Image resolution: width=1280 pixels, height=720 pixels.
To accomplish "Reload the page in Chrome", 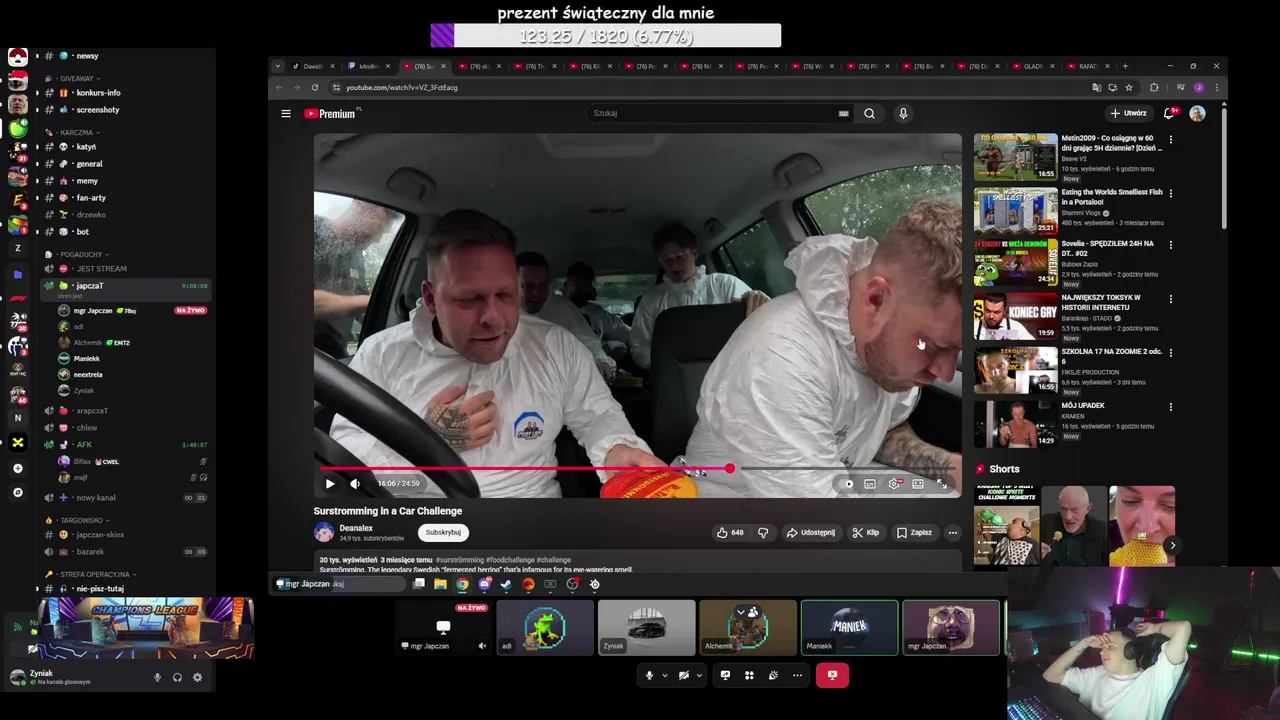I will coord(315,87).
